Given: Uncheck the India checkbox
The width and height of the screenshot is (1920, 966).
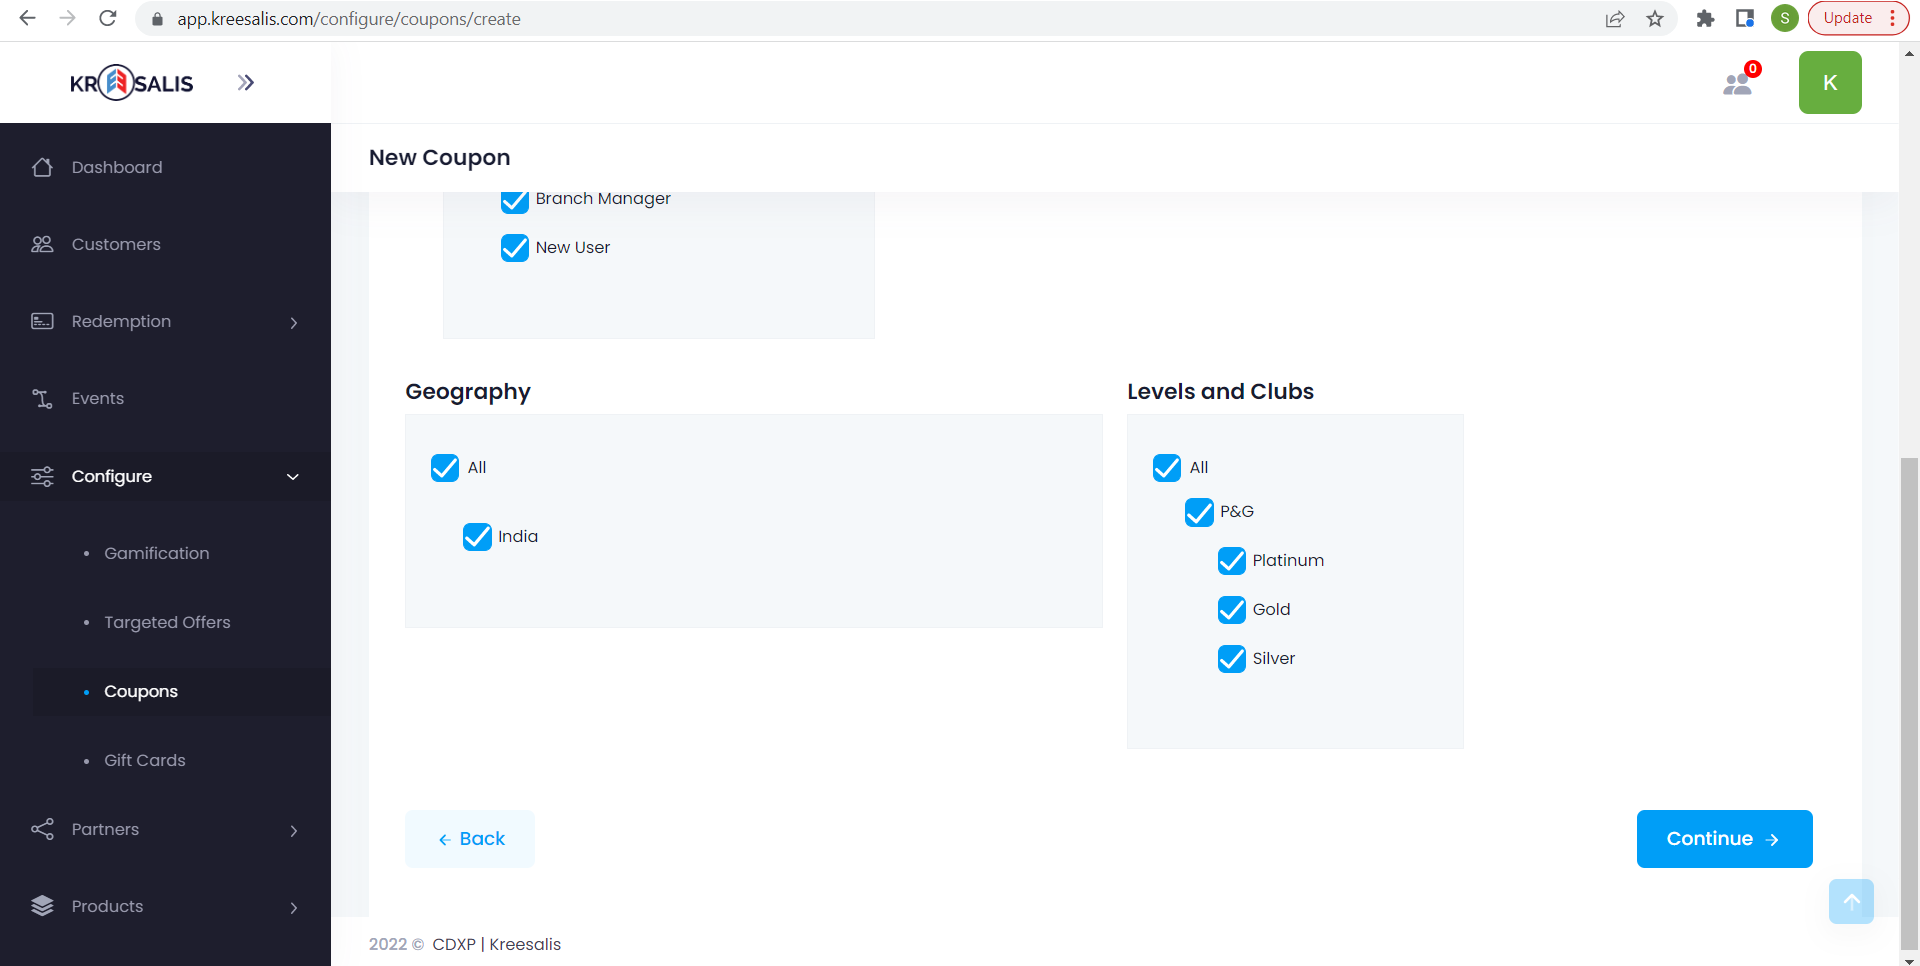Looking at the screenshot, I should (477, 537).
